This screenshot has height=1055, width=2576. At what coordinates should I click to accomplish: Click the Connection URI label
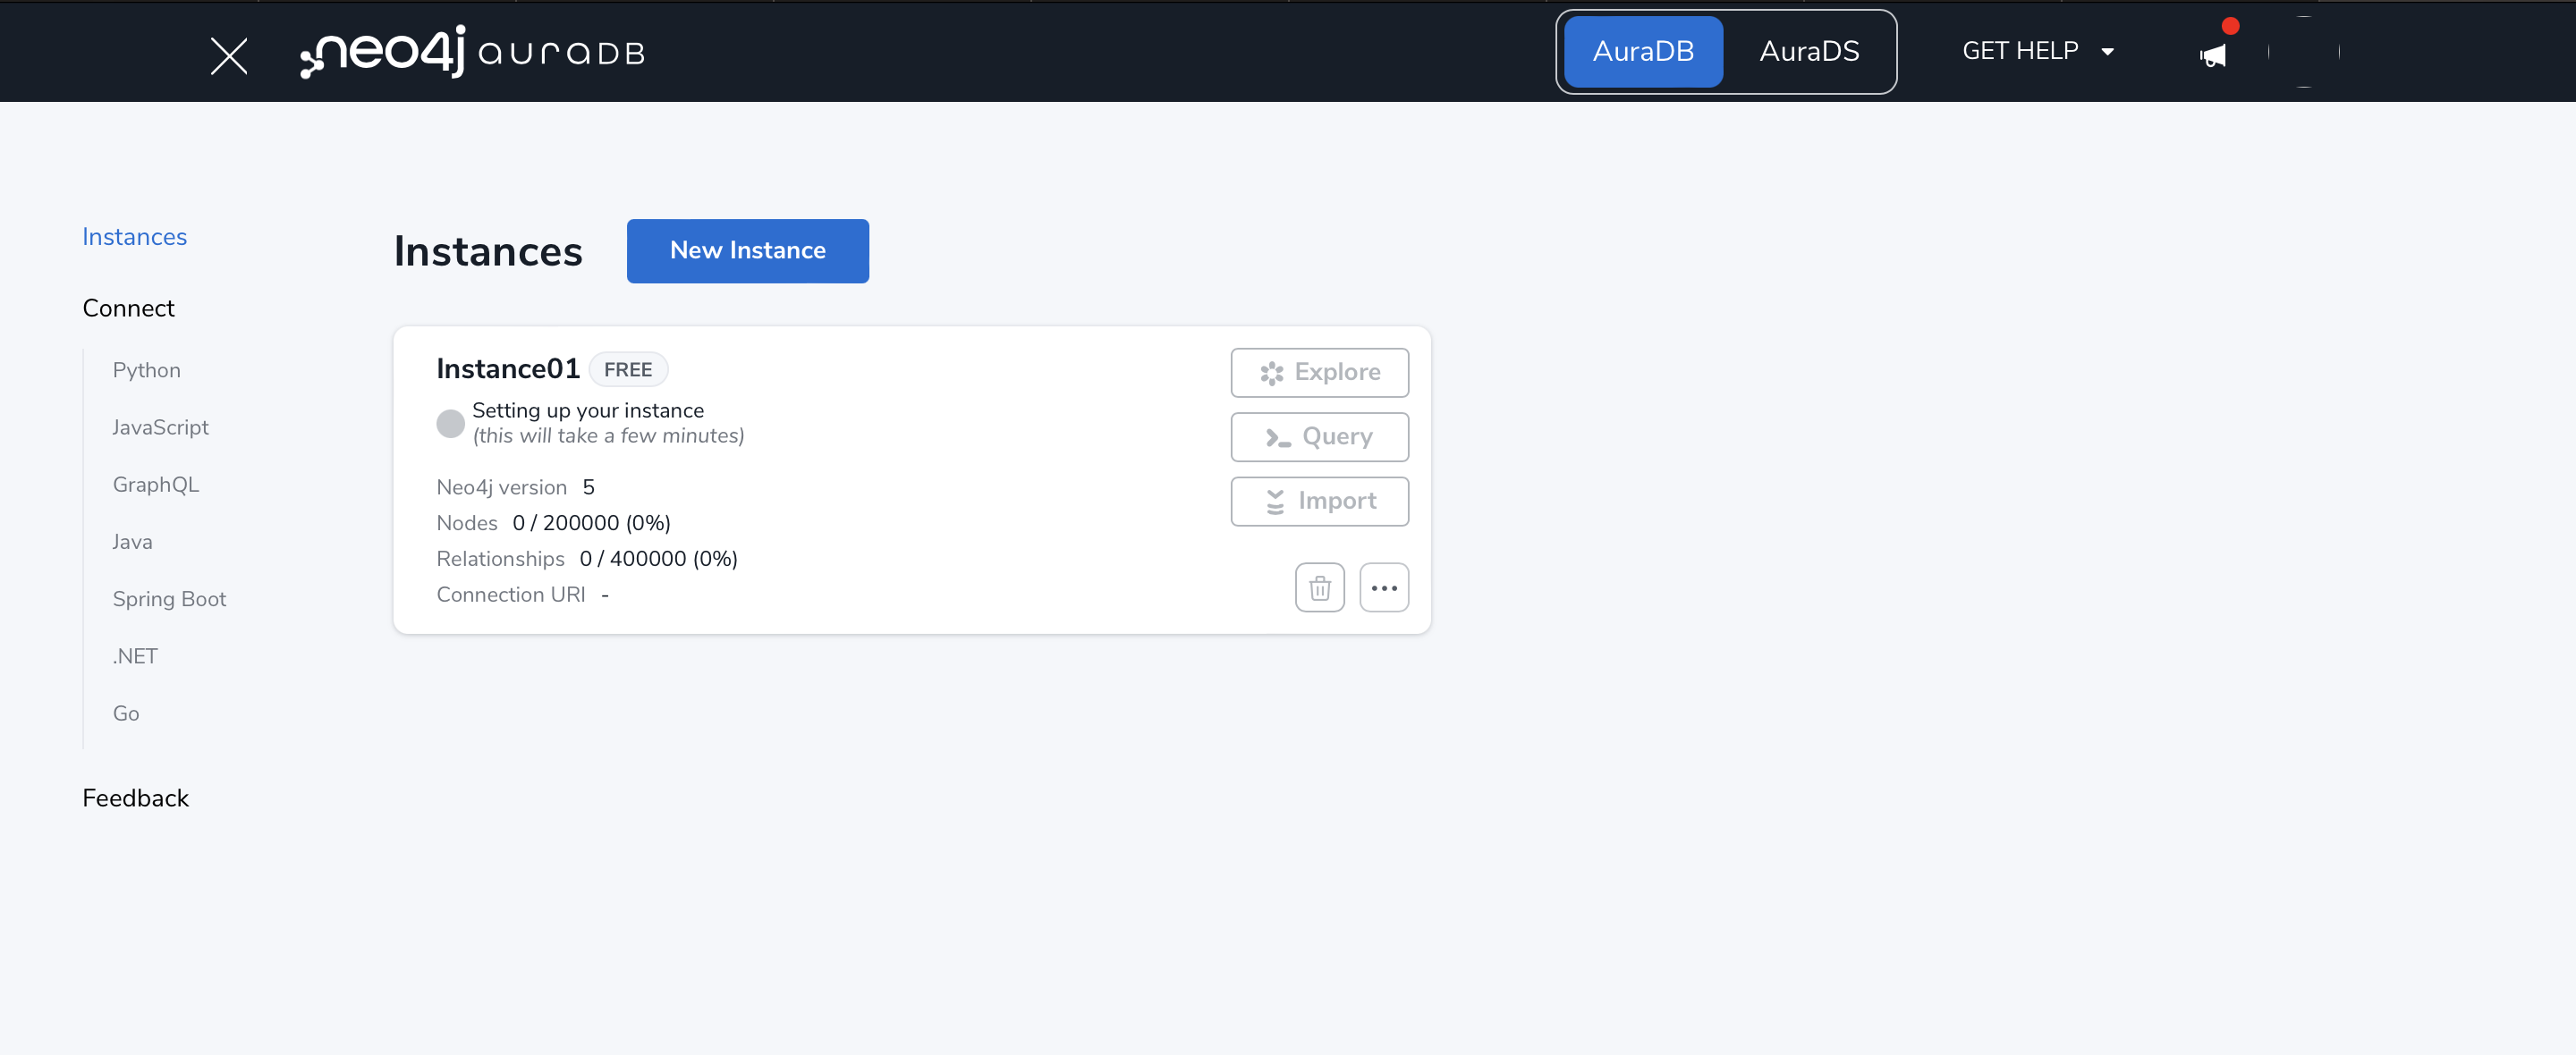pos(510,595)
